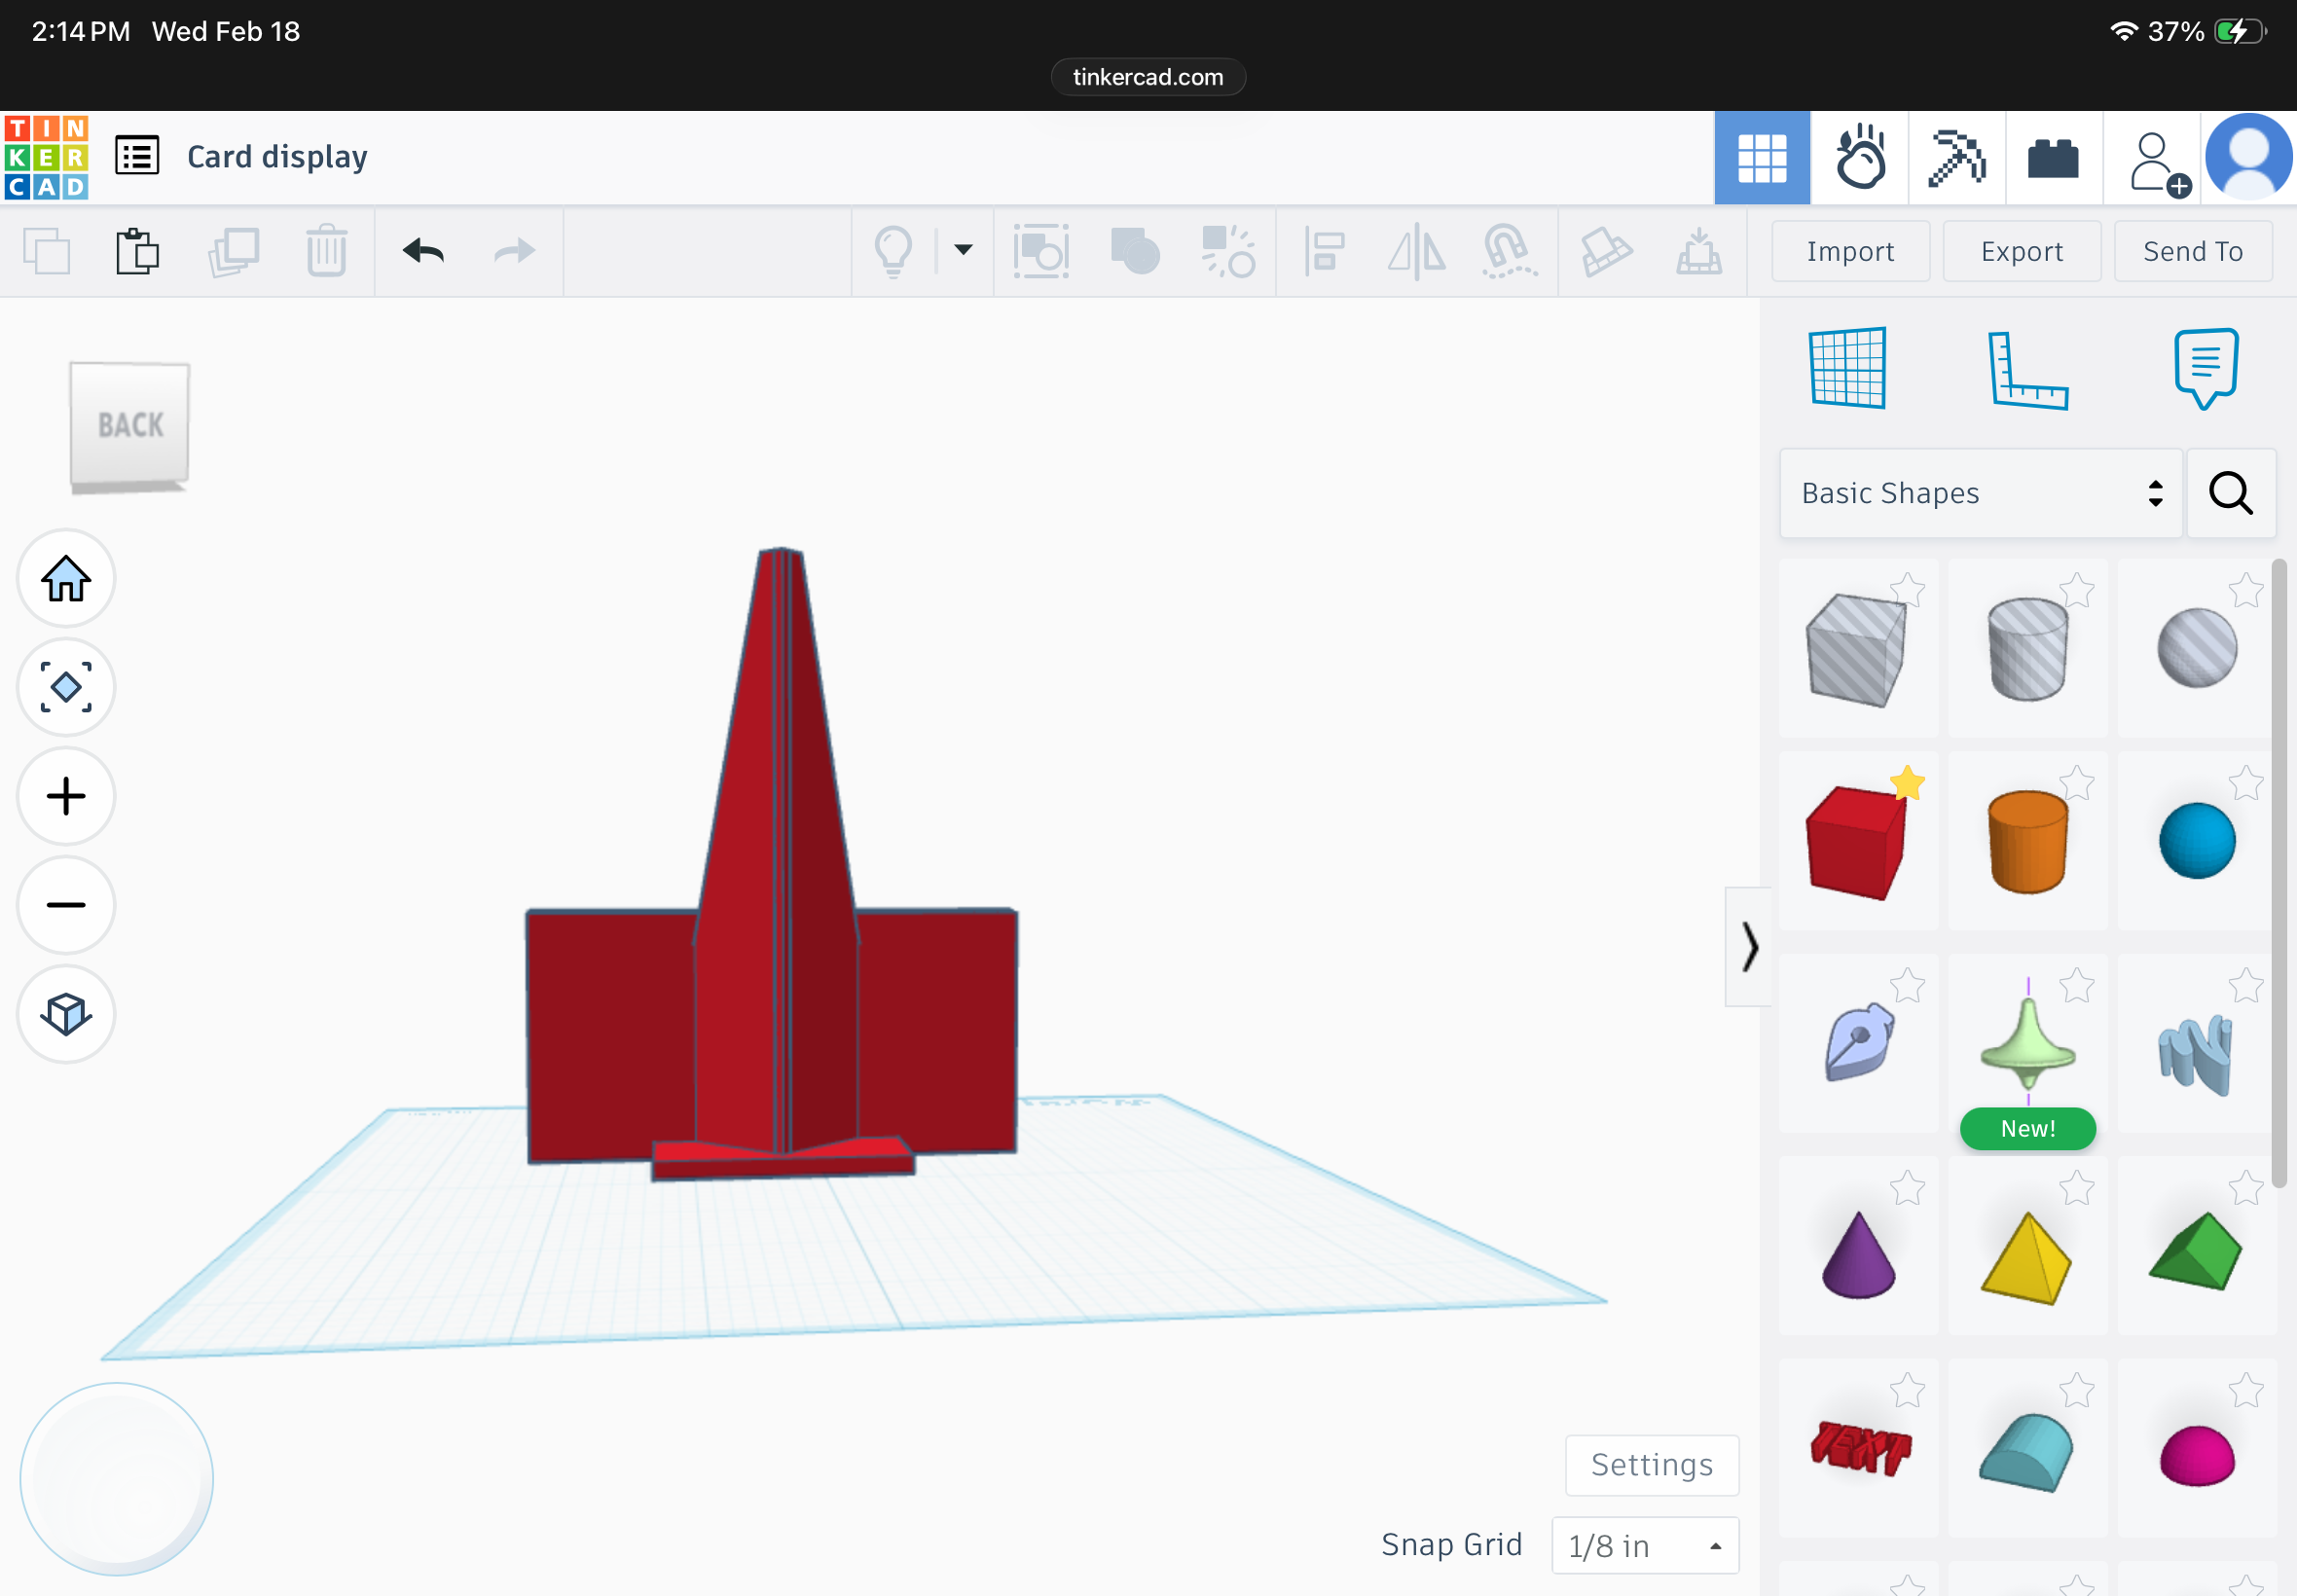
Task: Pick the blue Sphere shape
Action: point(2197,842)
